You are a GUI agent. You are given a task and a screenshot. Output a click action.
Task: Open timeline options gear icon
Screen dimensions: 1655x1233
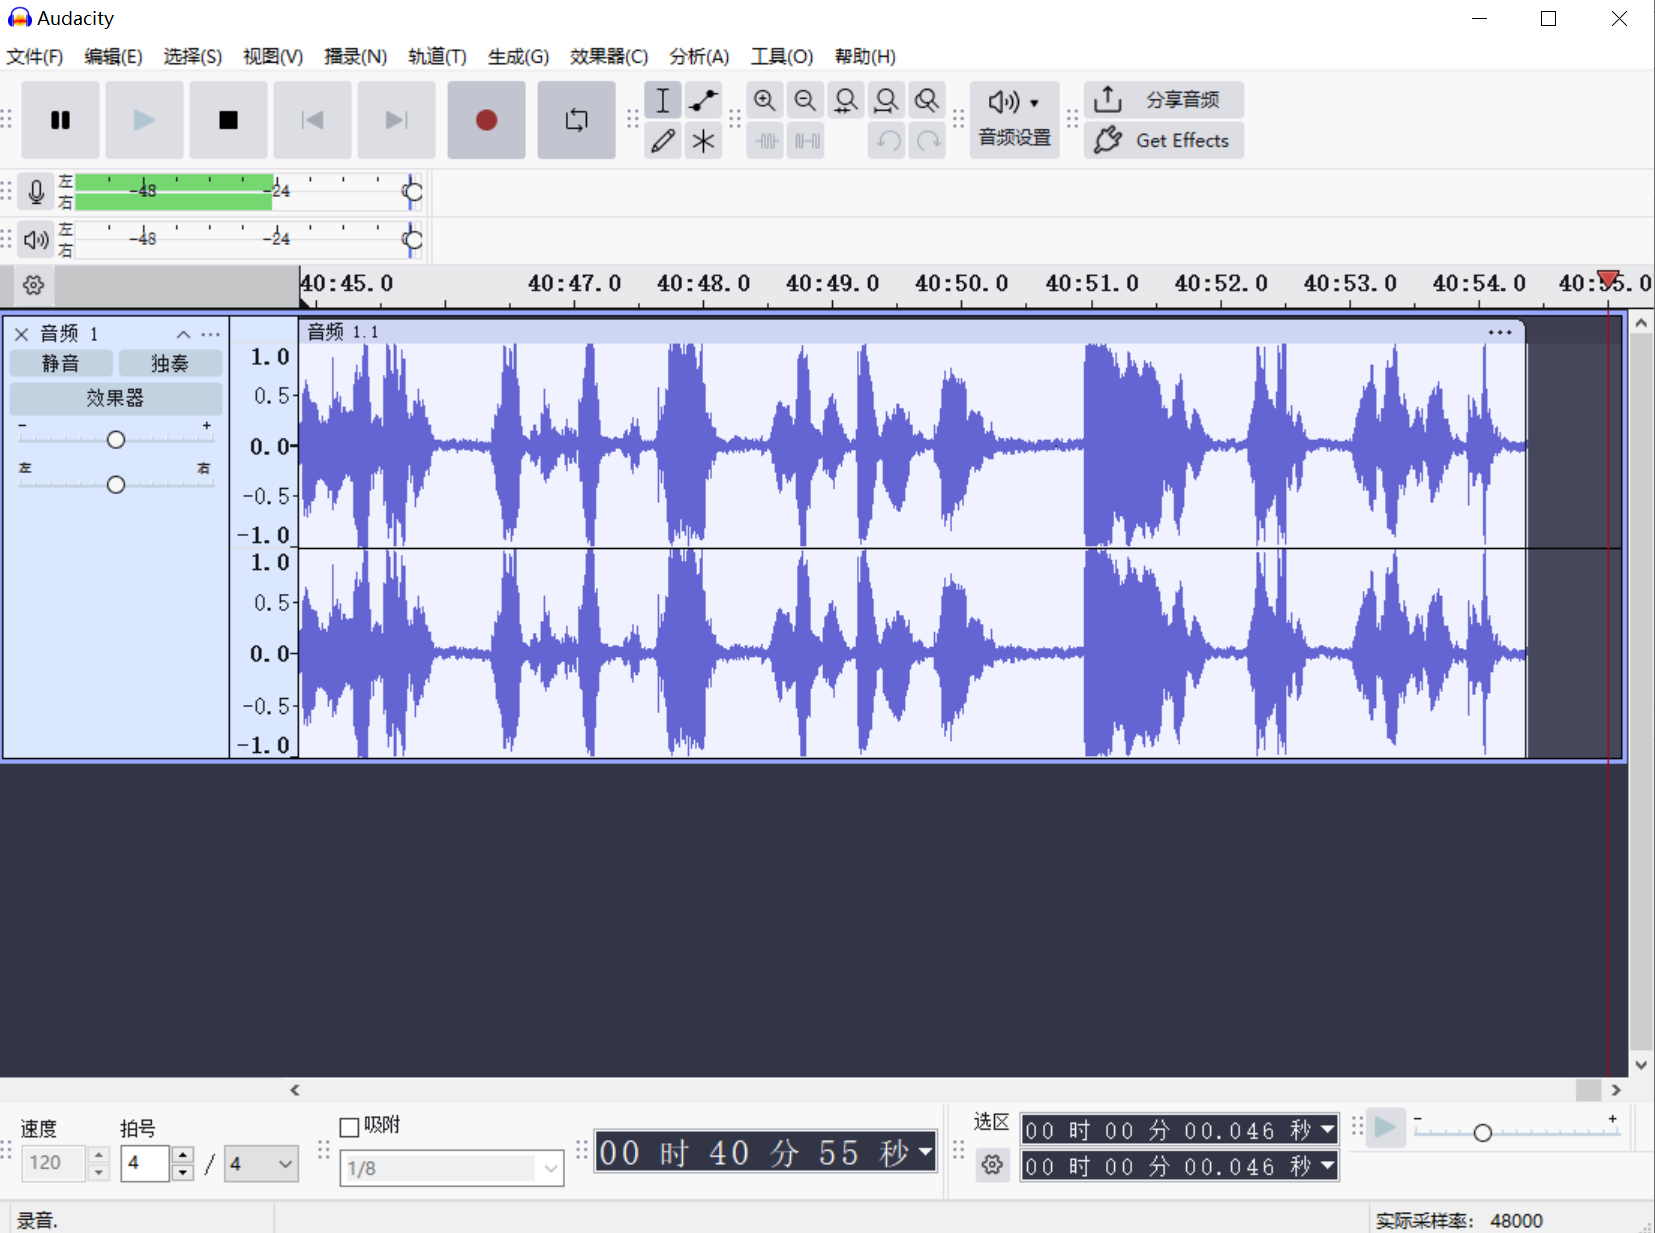pyautogui.click(x=33, y=285)
